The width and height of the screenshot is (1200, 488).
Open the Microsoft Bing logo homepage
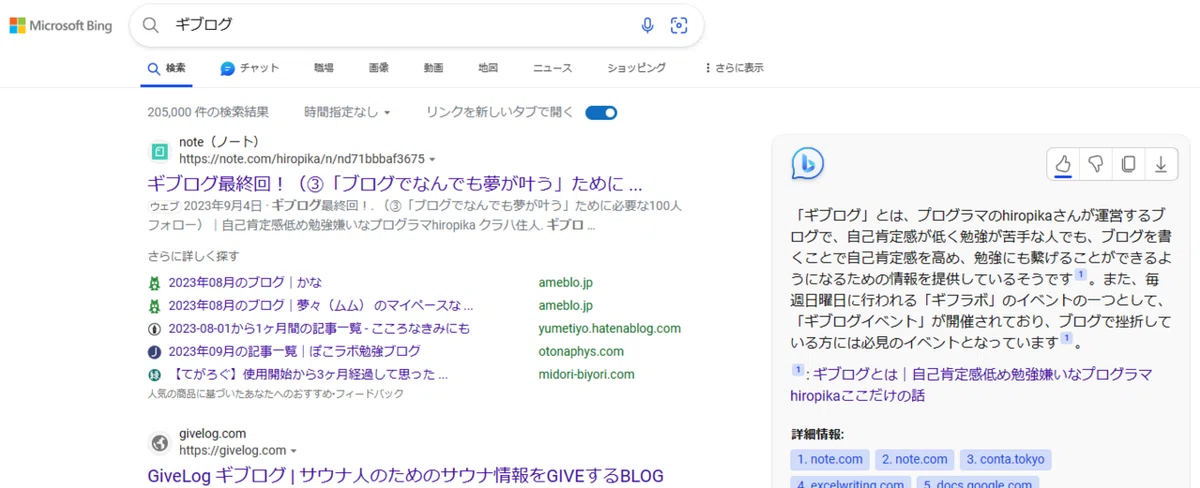pyautogui.click(x=61, y=25)
